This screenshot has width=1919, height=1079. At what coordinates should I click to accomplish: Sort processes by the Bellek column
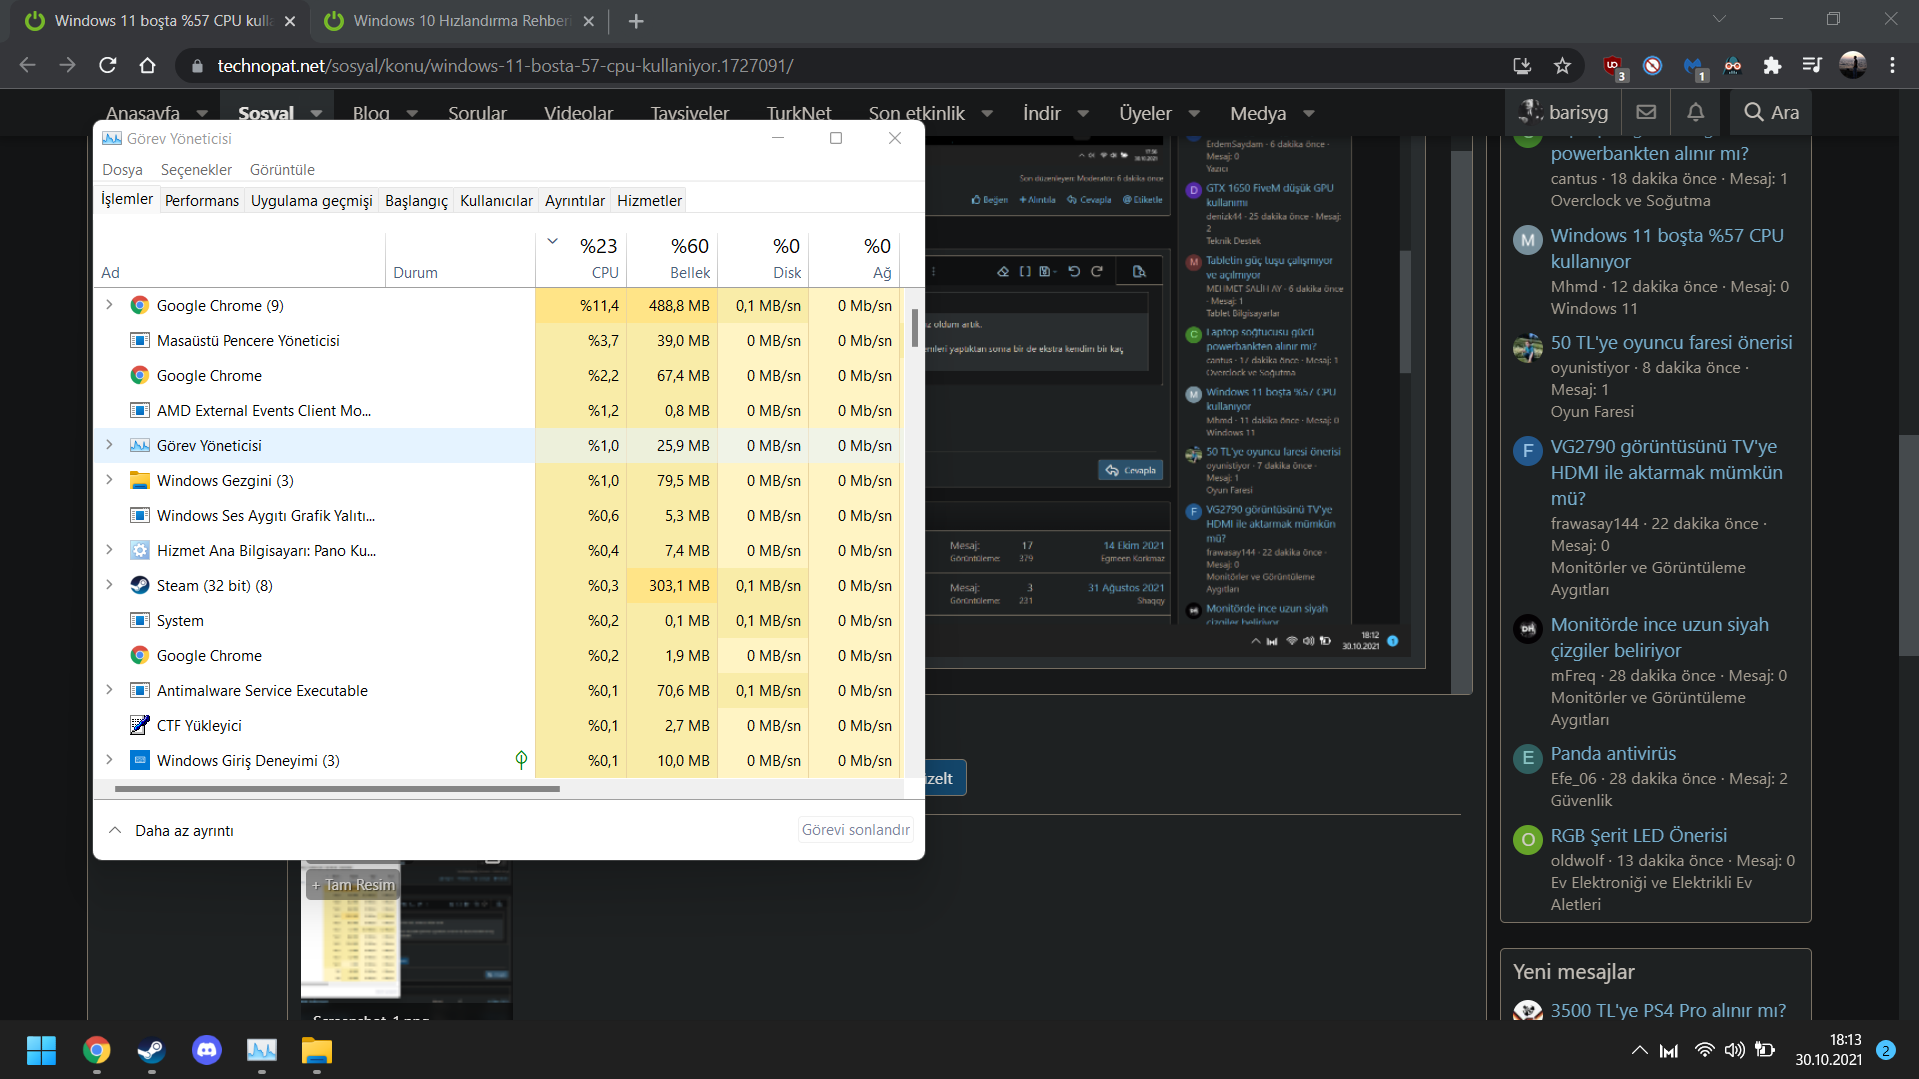pos(672,258)
